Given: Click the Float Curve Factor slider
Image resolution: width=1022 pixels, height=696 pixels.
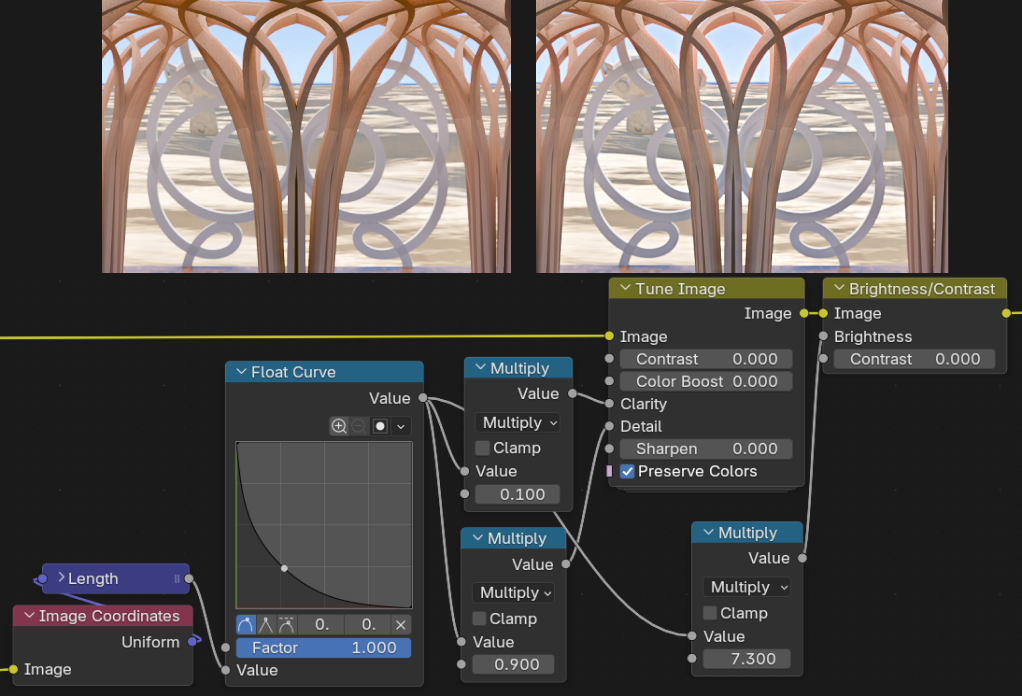Looking at the screenshot, I should 323,648.
